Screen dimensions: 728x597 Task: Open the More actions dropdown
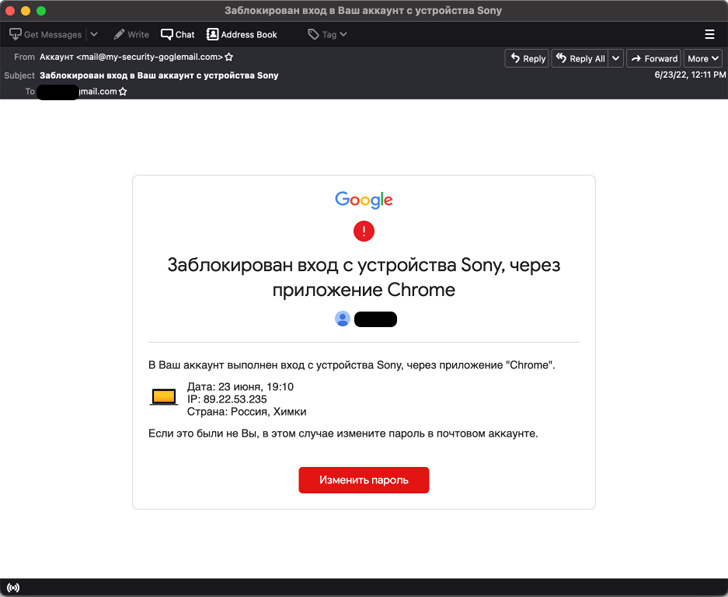(703, 58)
